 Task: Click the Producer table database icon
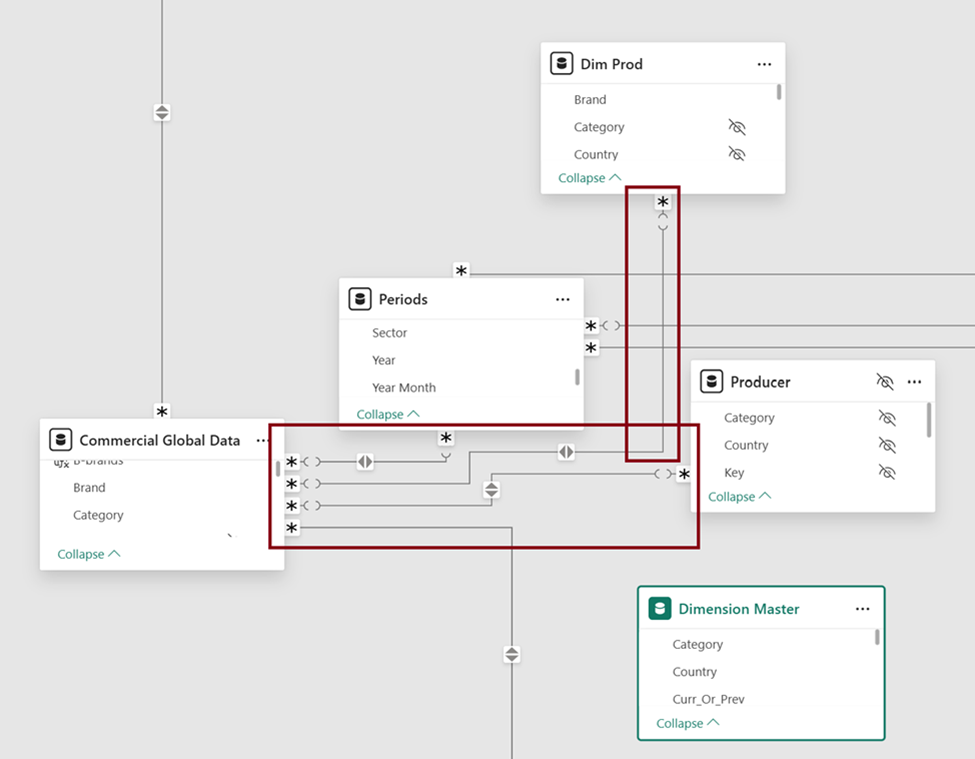[711, 381]
